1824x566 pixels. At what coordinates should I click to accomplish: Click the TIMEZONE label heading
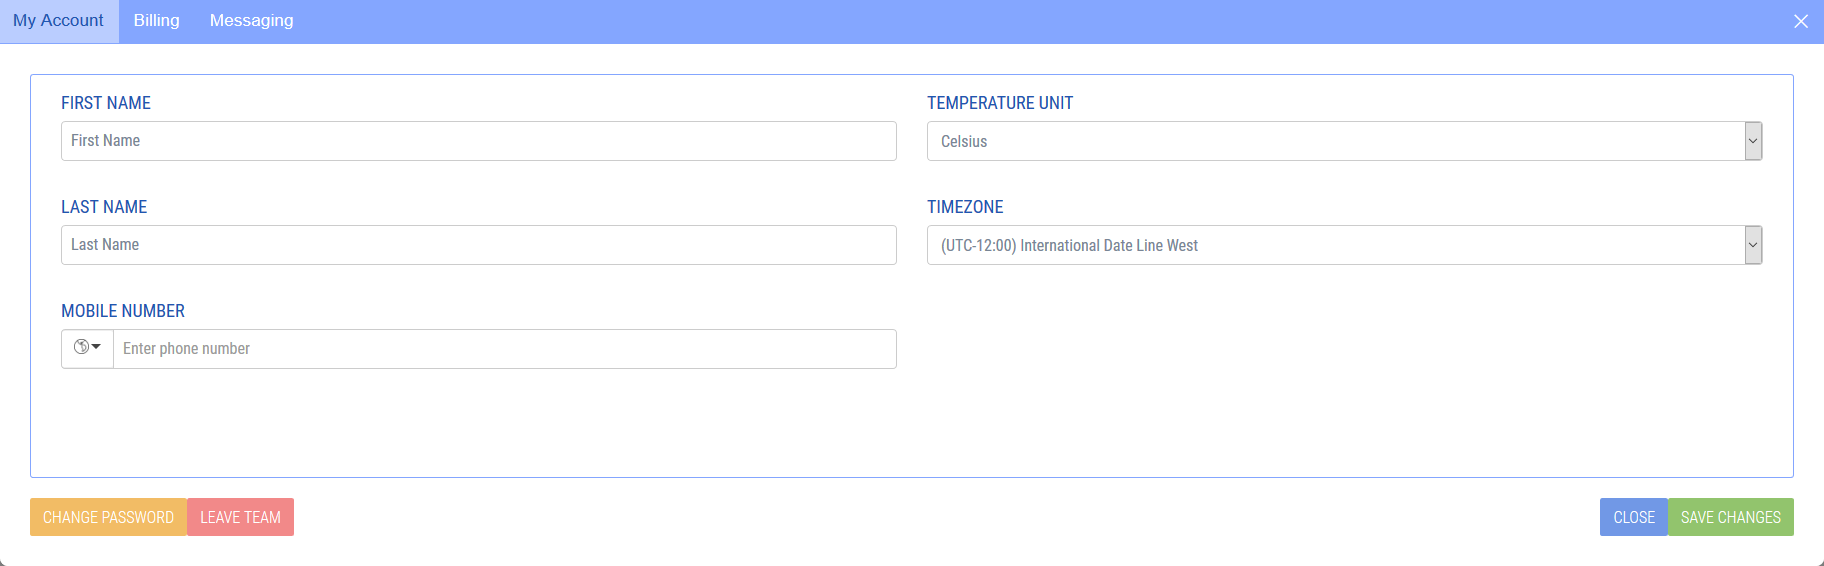[965, 207]
